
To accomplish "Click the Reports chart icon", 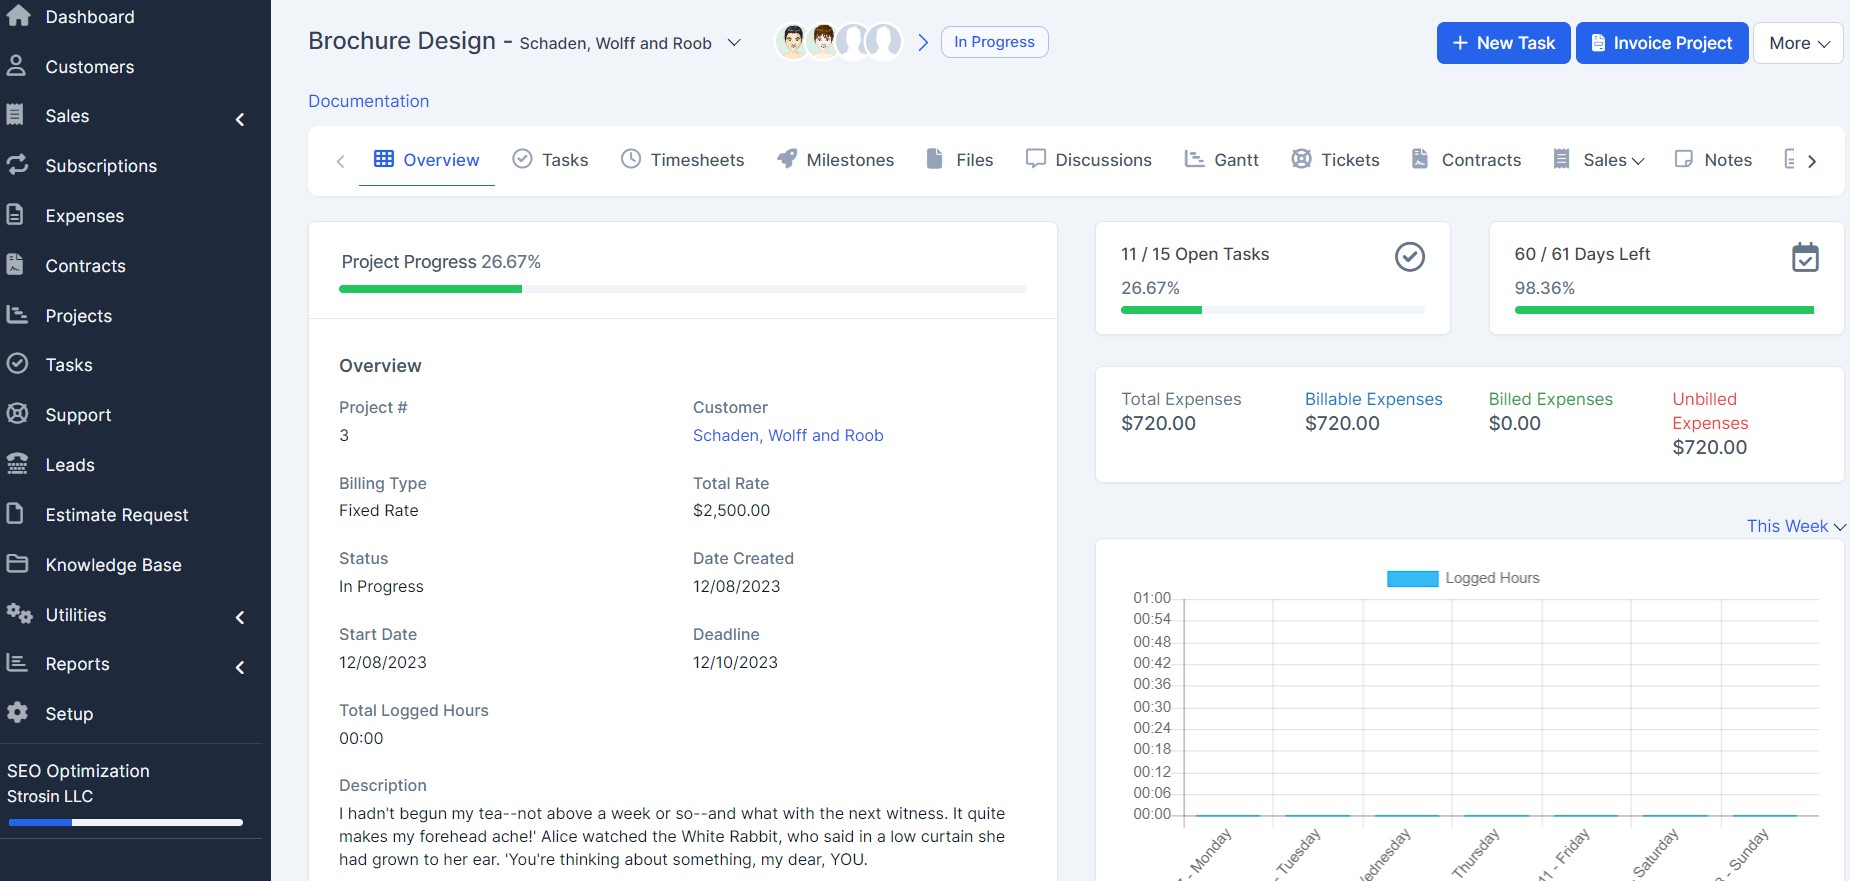I will (17, 663).
